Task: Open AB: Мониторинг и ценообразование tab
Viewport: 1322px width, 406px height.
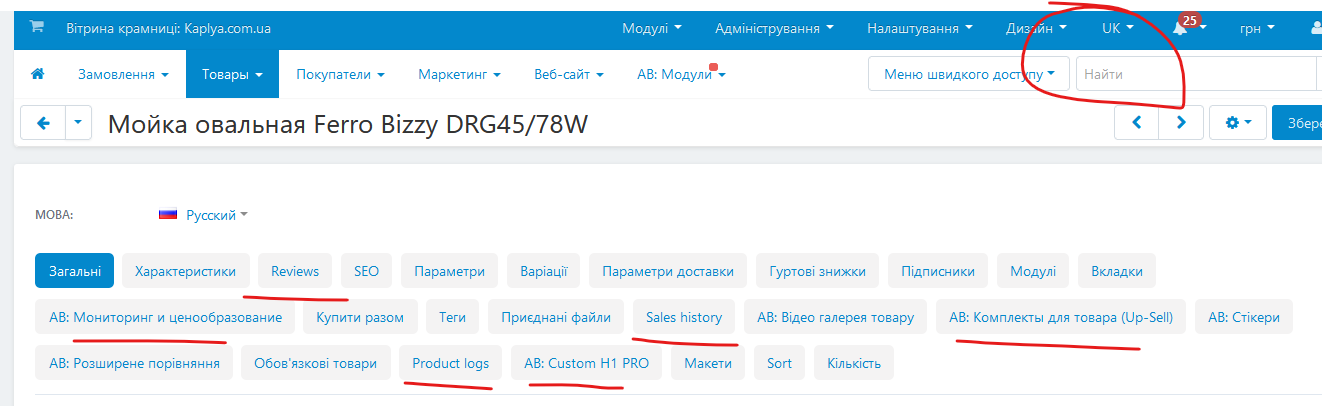Action: pyautogui.click(x=165, y=317)
